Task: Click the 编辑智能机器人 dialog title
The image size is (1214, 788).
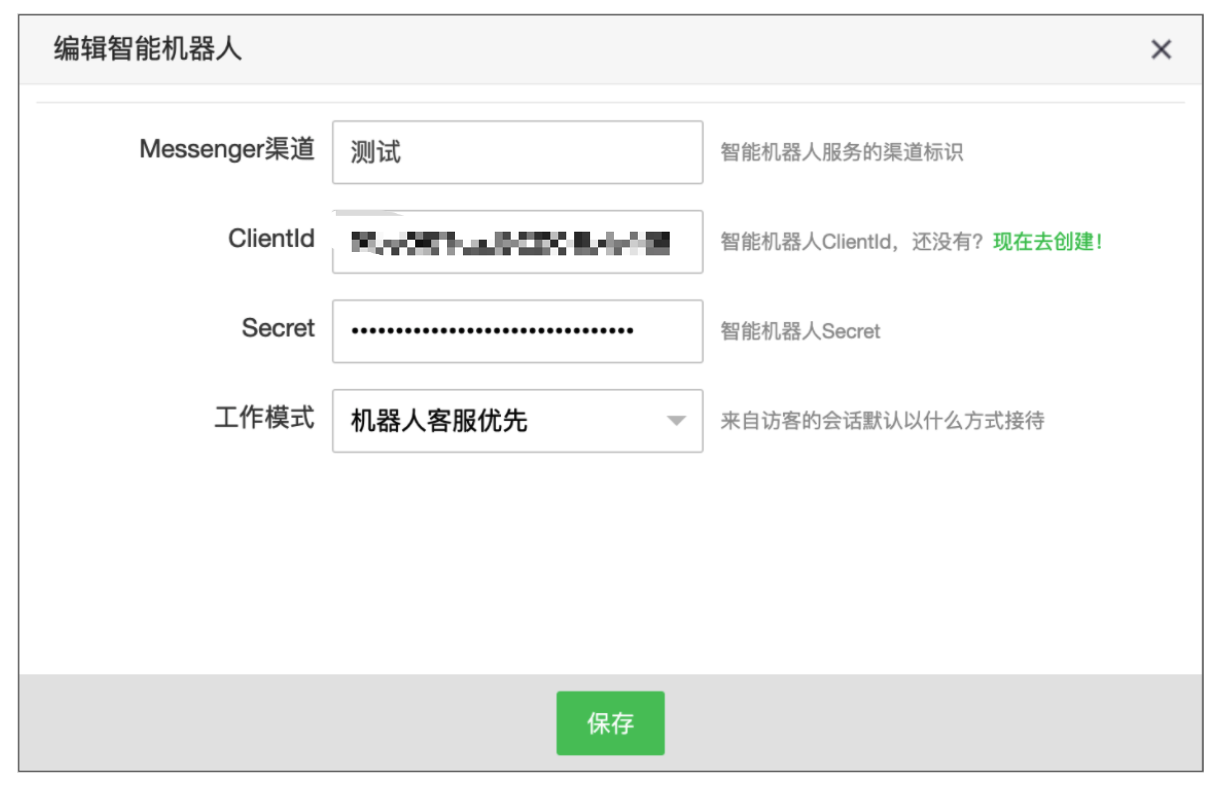Action: point(148,49)
